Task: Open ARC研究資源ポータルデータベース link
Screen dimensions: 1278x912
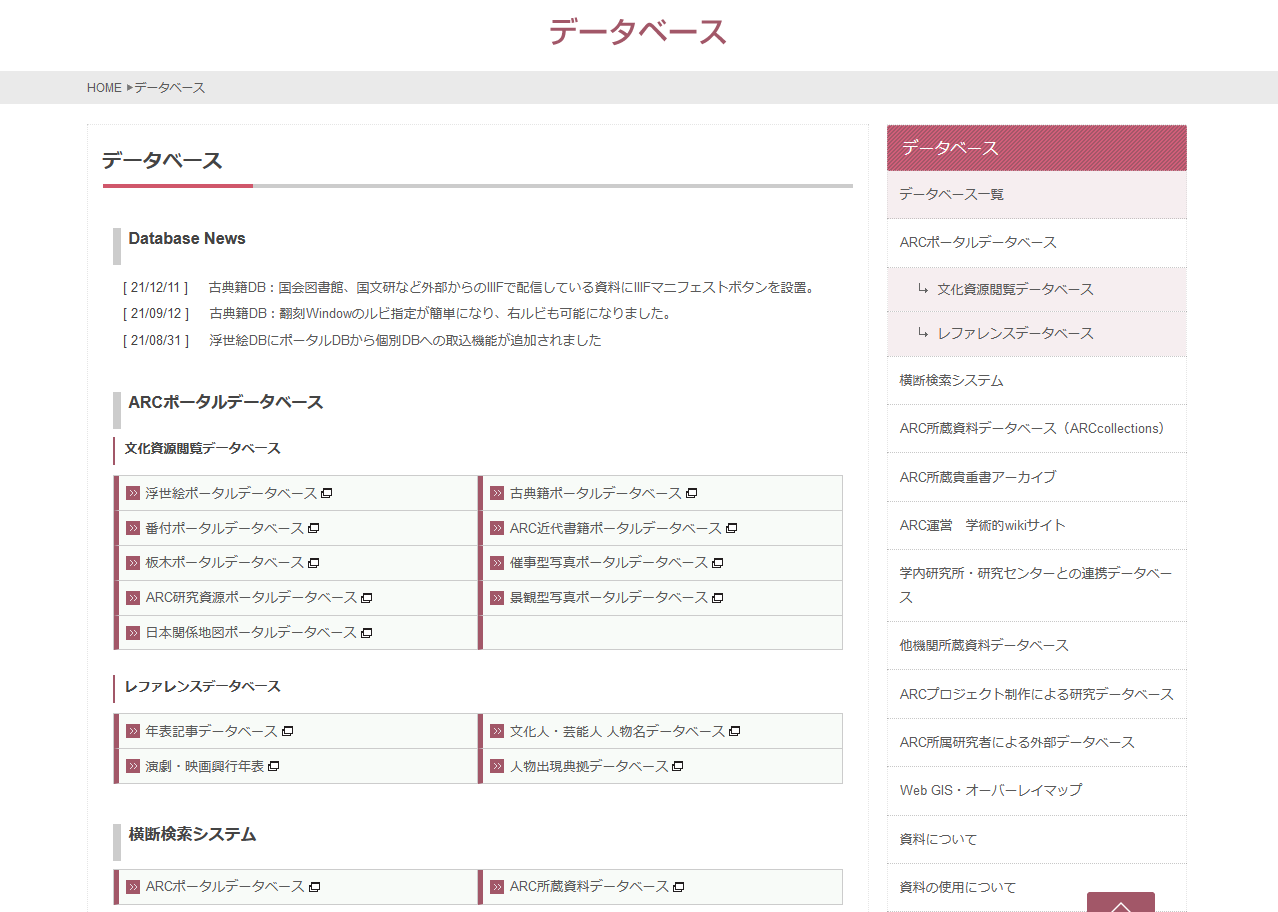Action: point(251,598)
